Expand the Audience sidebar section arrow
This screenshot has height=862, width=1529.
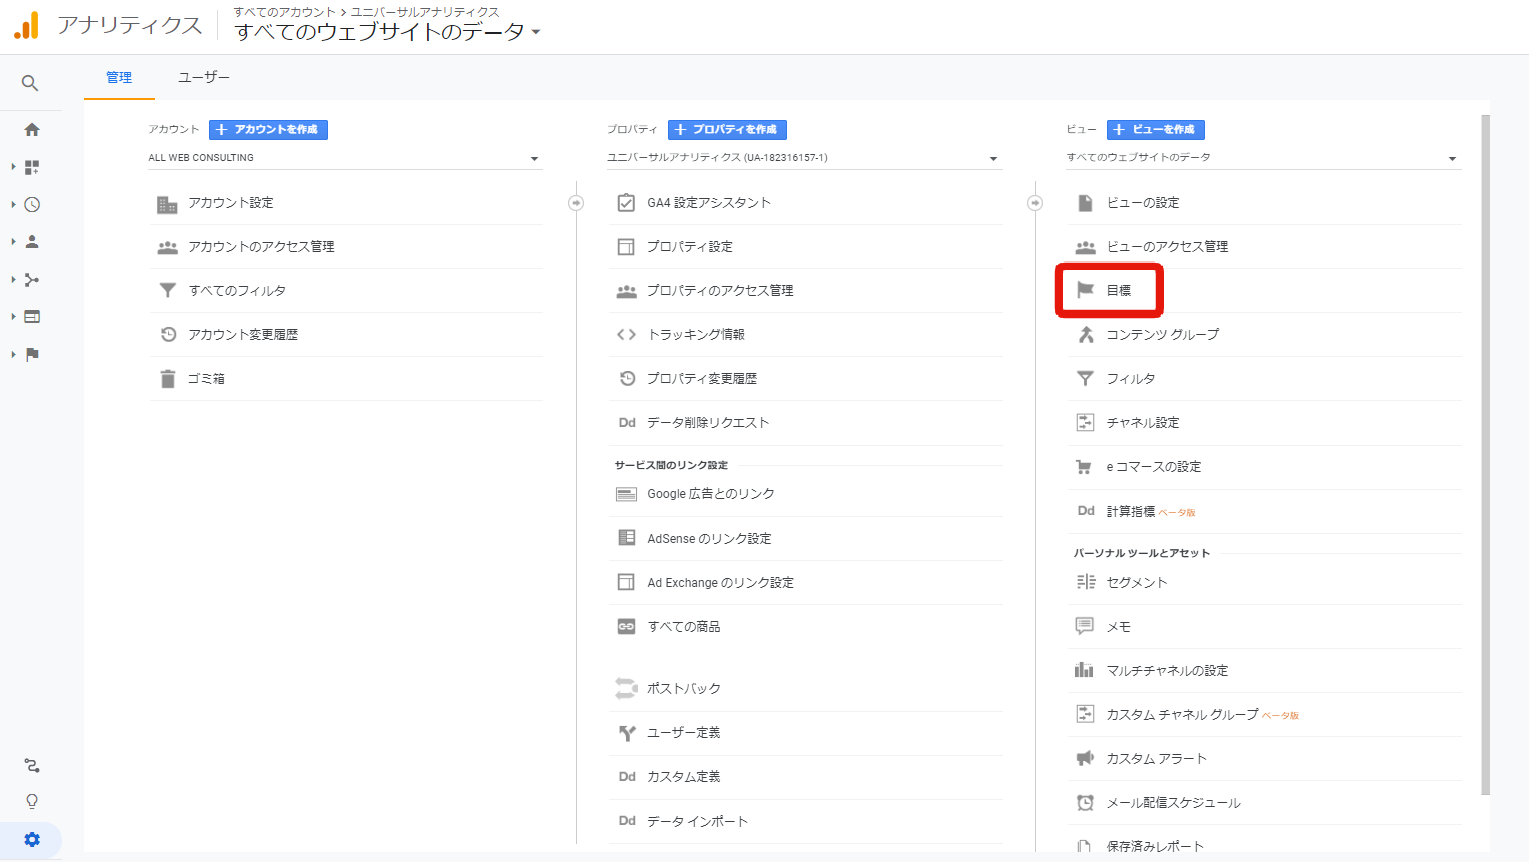click(x=13, y=242)
